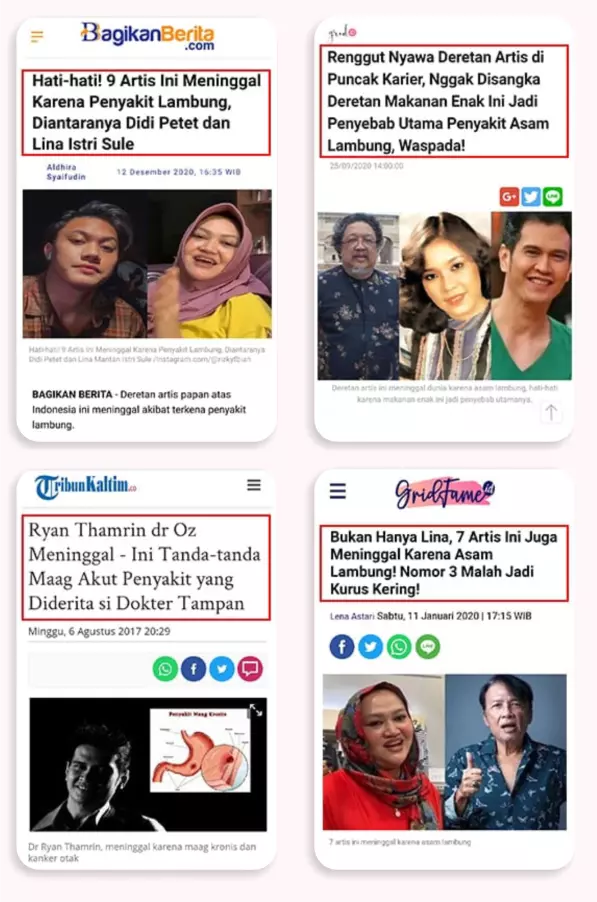Share TribunKaltim article on Facebook
The image size is (597, 902).
pos(194,669)
